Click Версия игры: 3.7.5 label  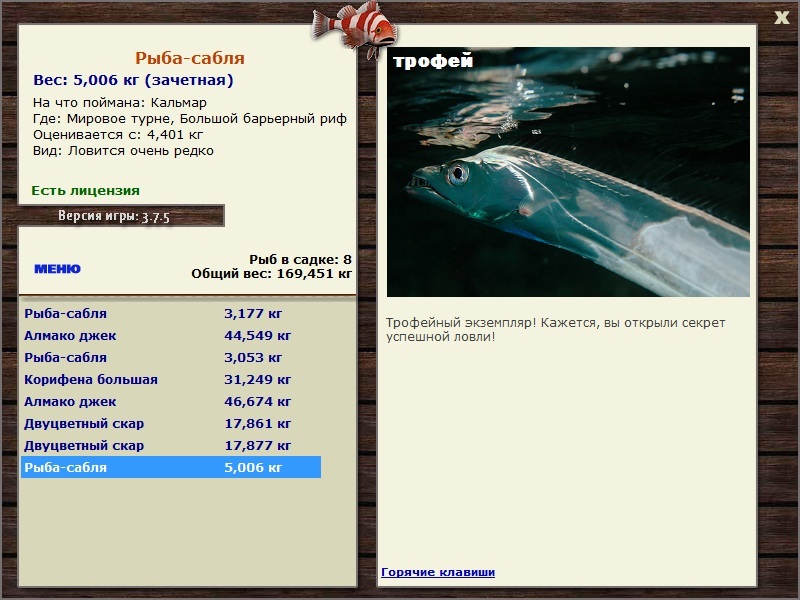point(114,216)
